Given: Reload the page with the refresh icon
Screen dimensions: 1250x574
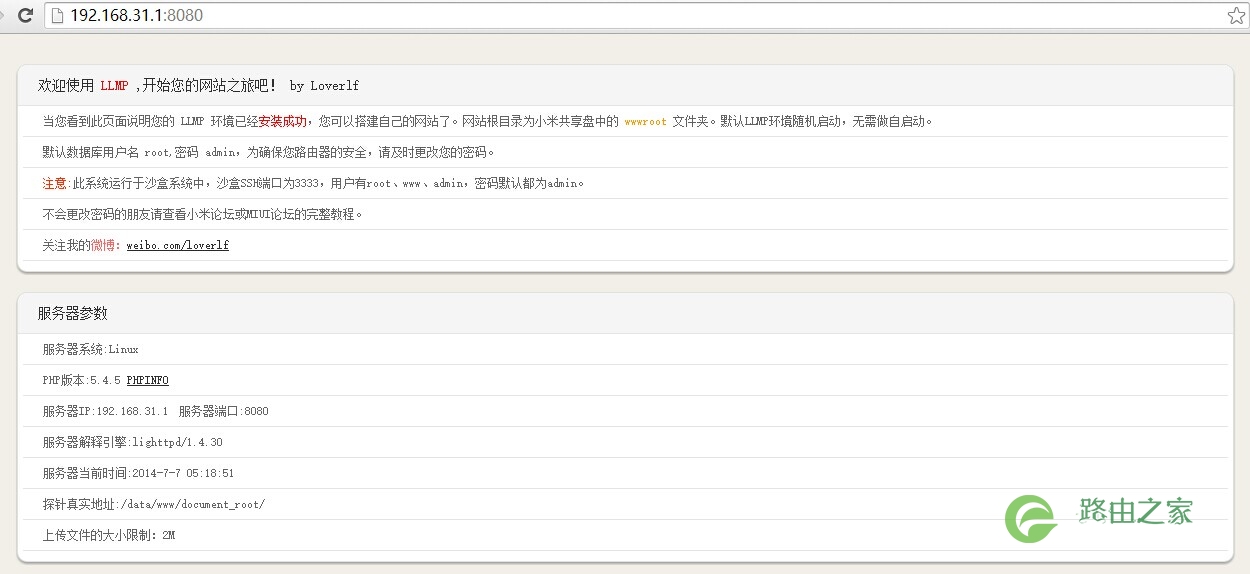Looking at the screenshot, I should click(26, 15).
